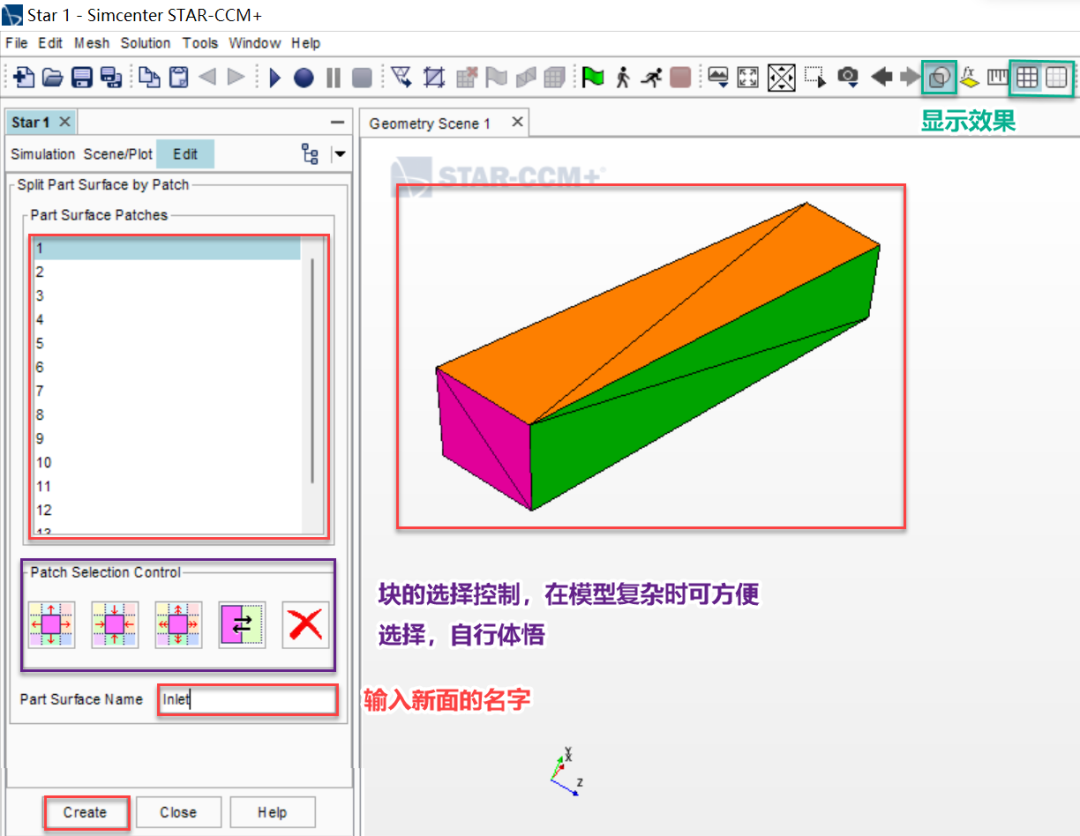
Task: Toggle the mesh display grid icon
Action: point(1027,77)
